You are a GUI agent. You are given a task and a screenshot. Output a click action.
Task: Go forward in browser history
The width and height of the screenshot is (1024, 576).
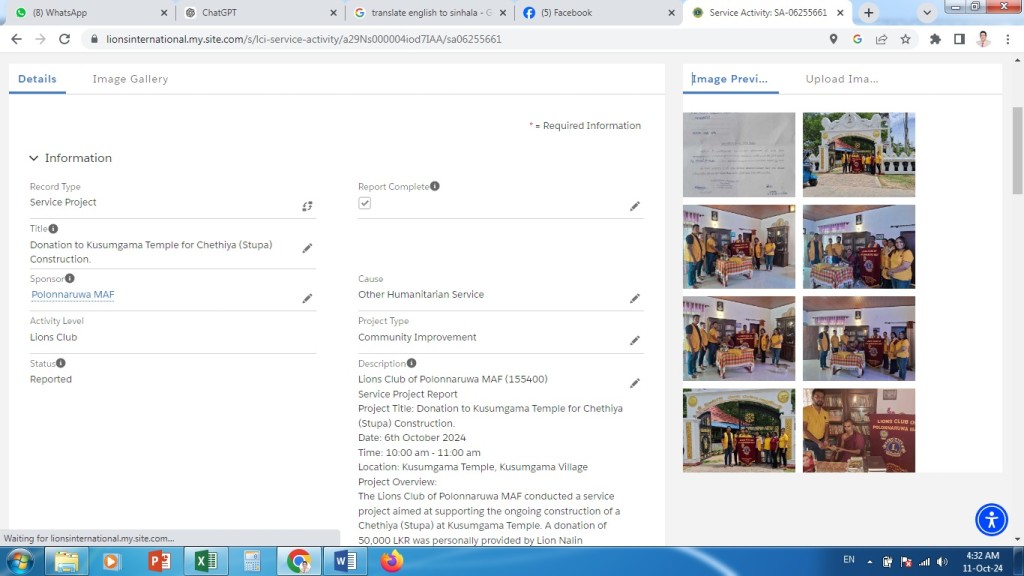pos(40,39)
